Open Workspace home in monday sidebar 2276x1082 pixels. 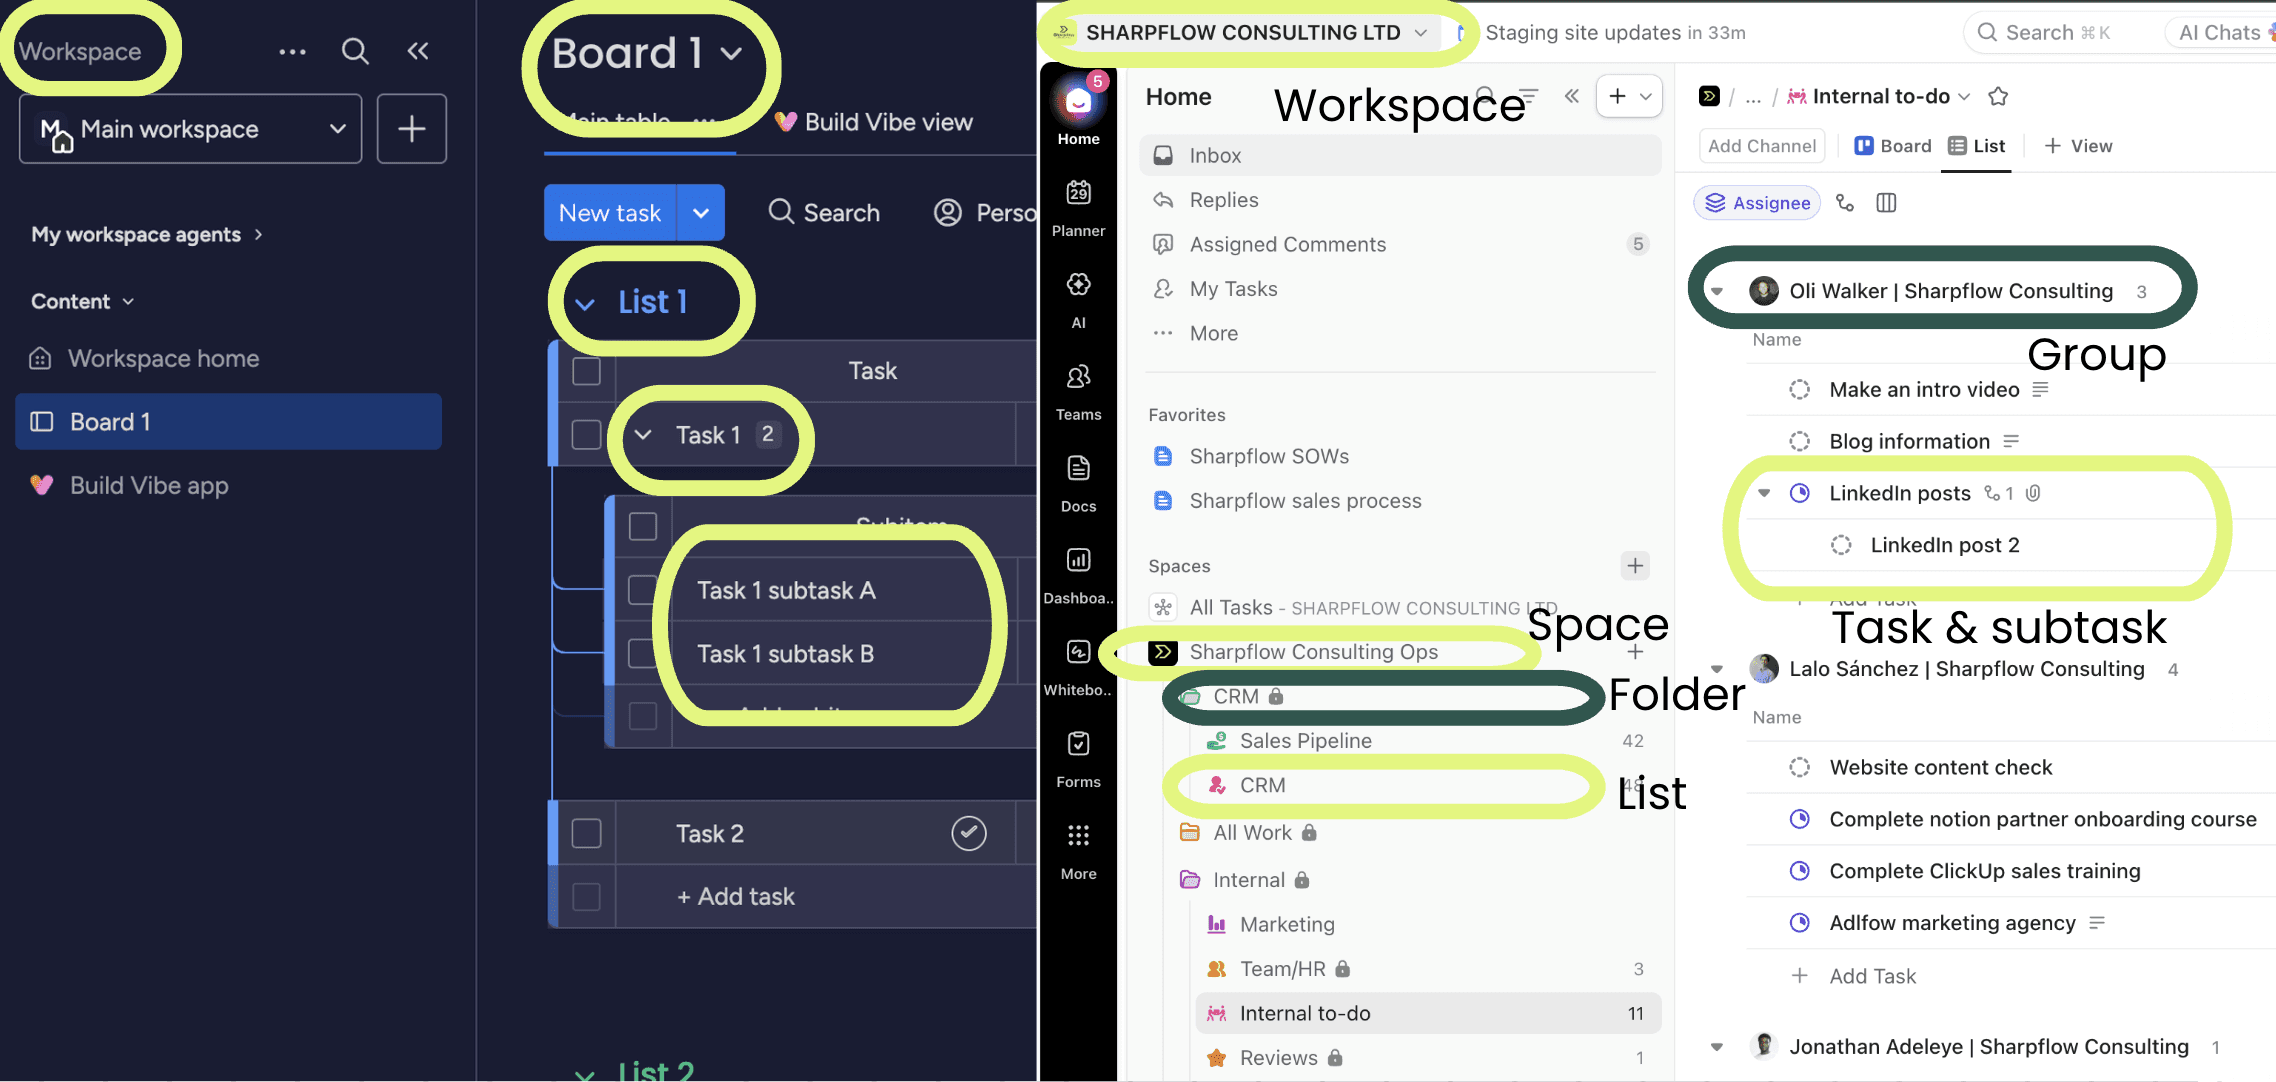coord(228,359)
